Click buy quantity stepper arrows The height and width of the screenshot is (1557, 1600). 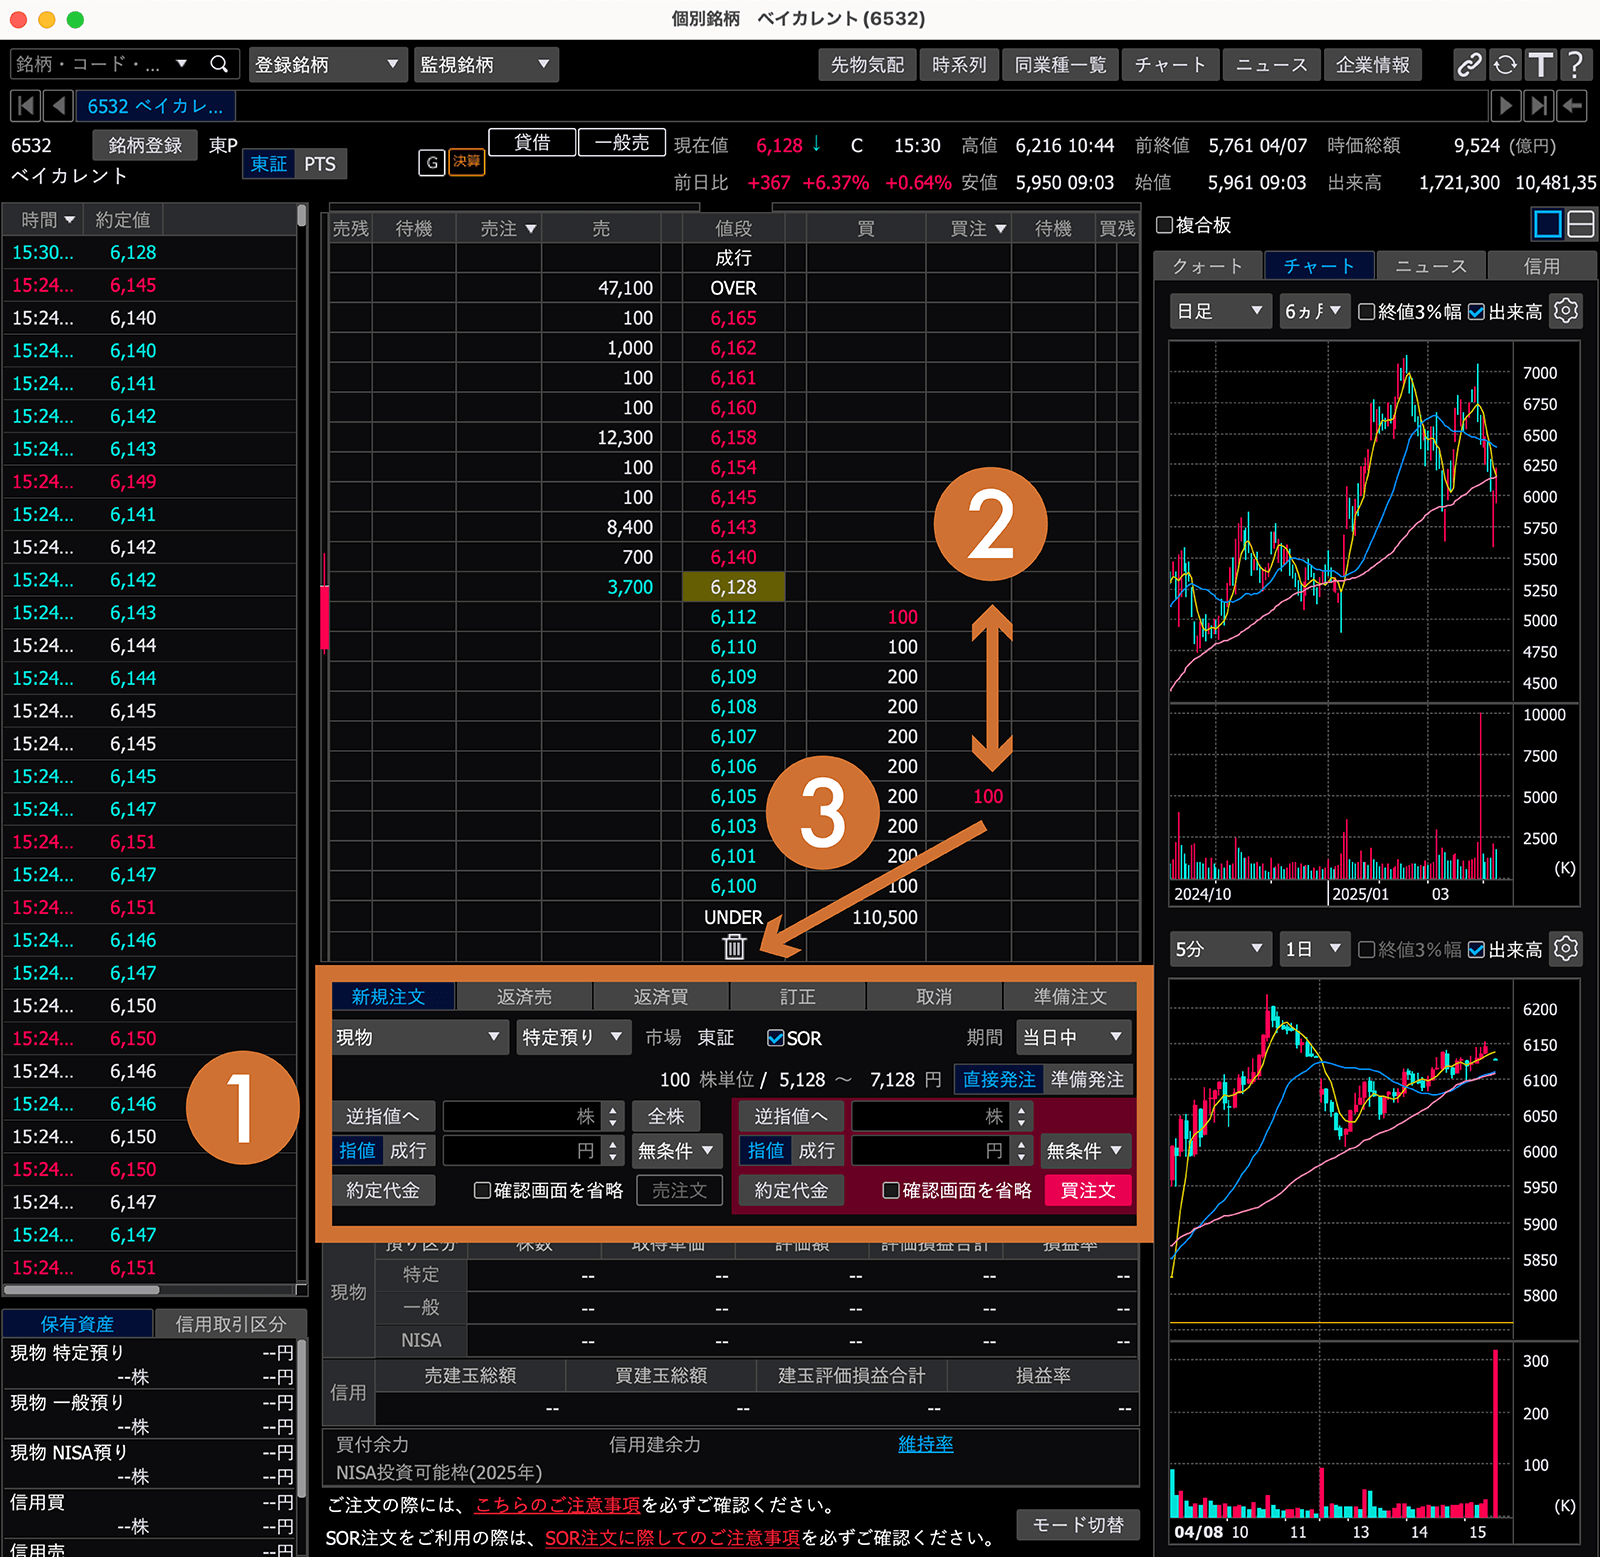pyautogui.click(x=1021, y=1116)
